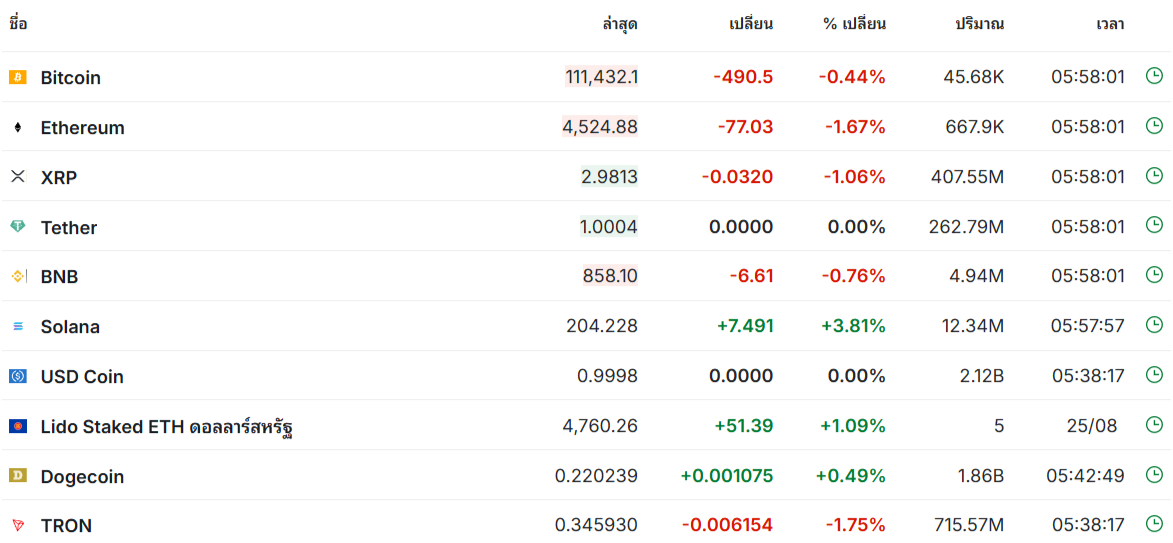Click the Solana striped logo icon
1173x543 pixels.
[18, 326]
